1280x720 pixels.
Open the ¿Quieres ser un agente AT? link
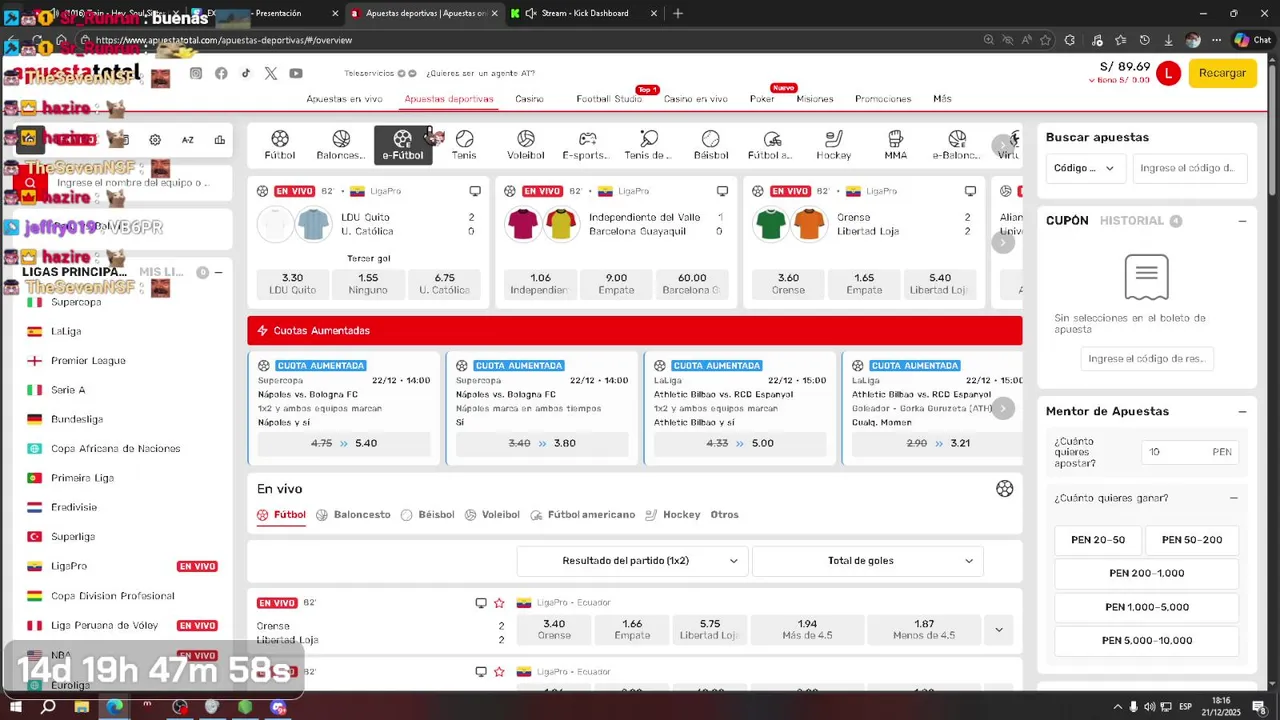point(481,73)
